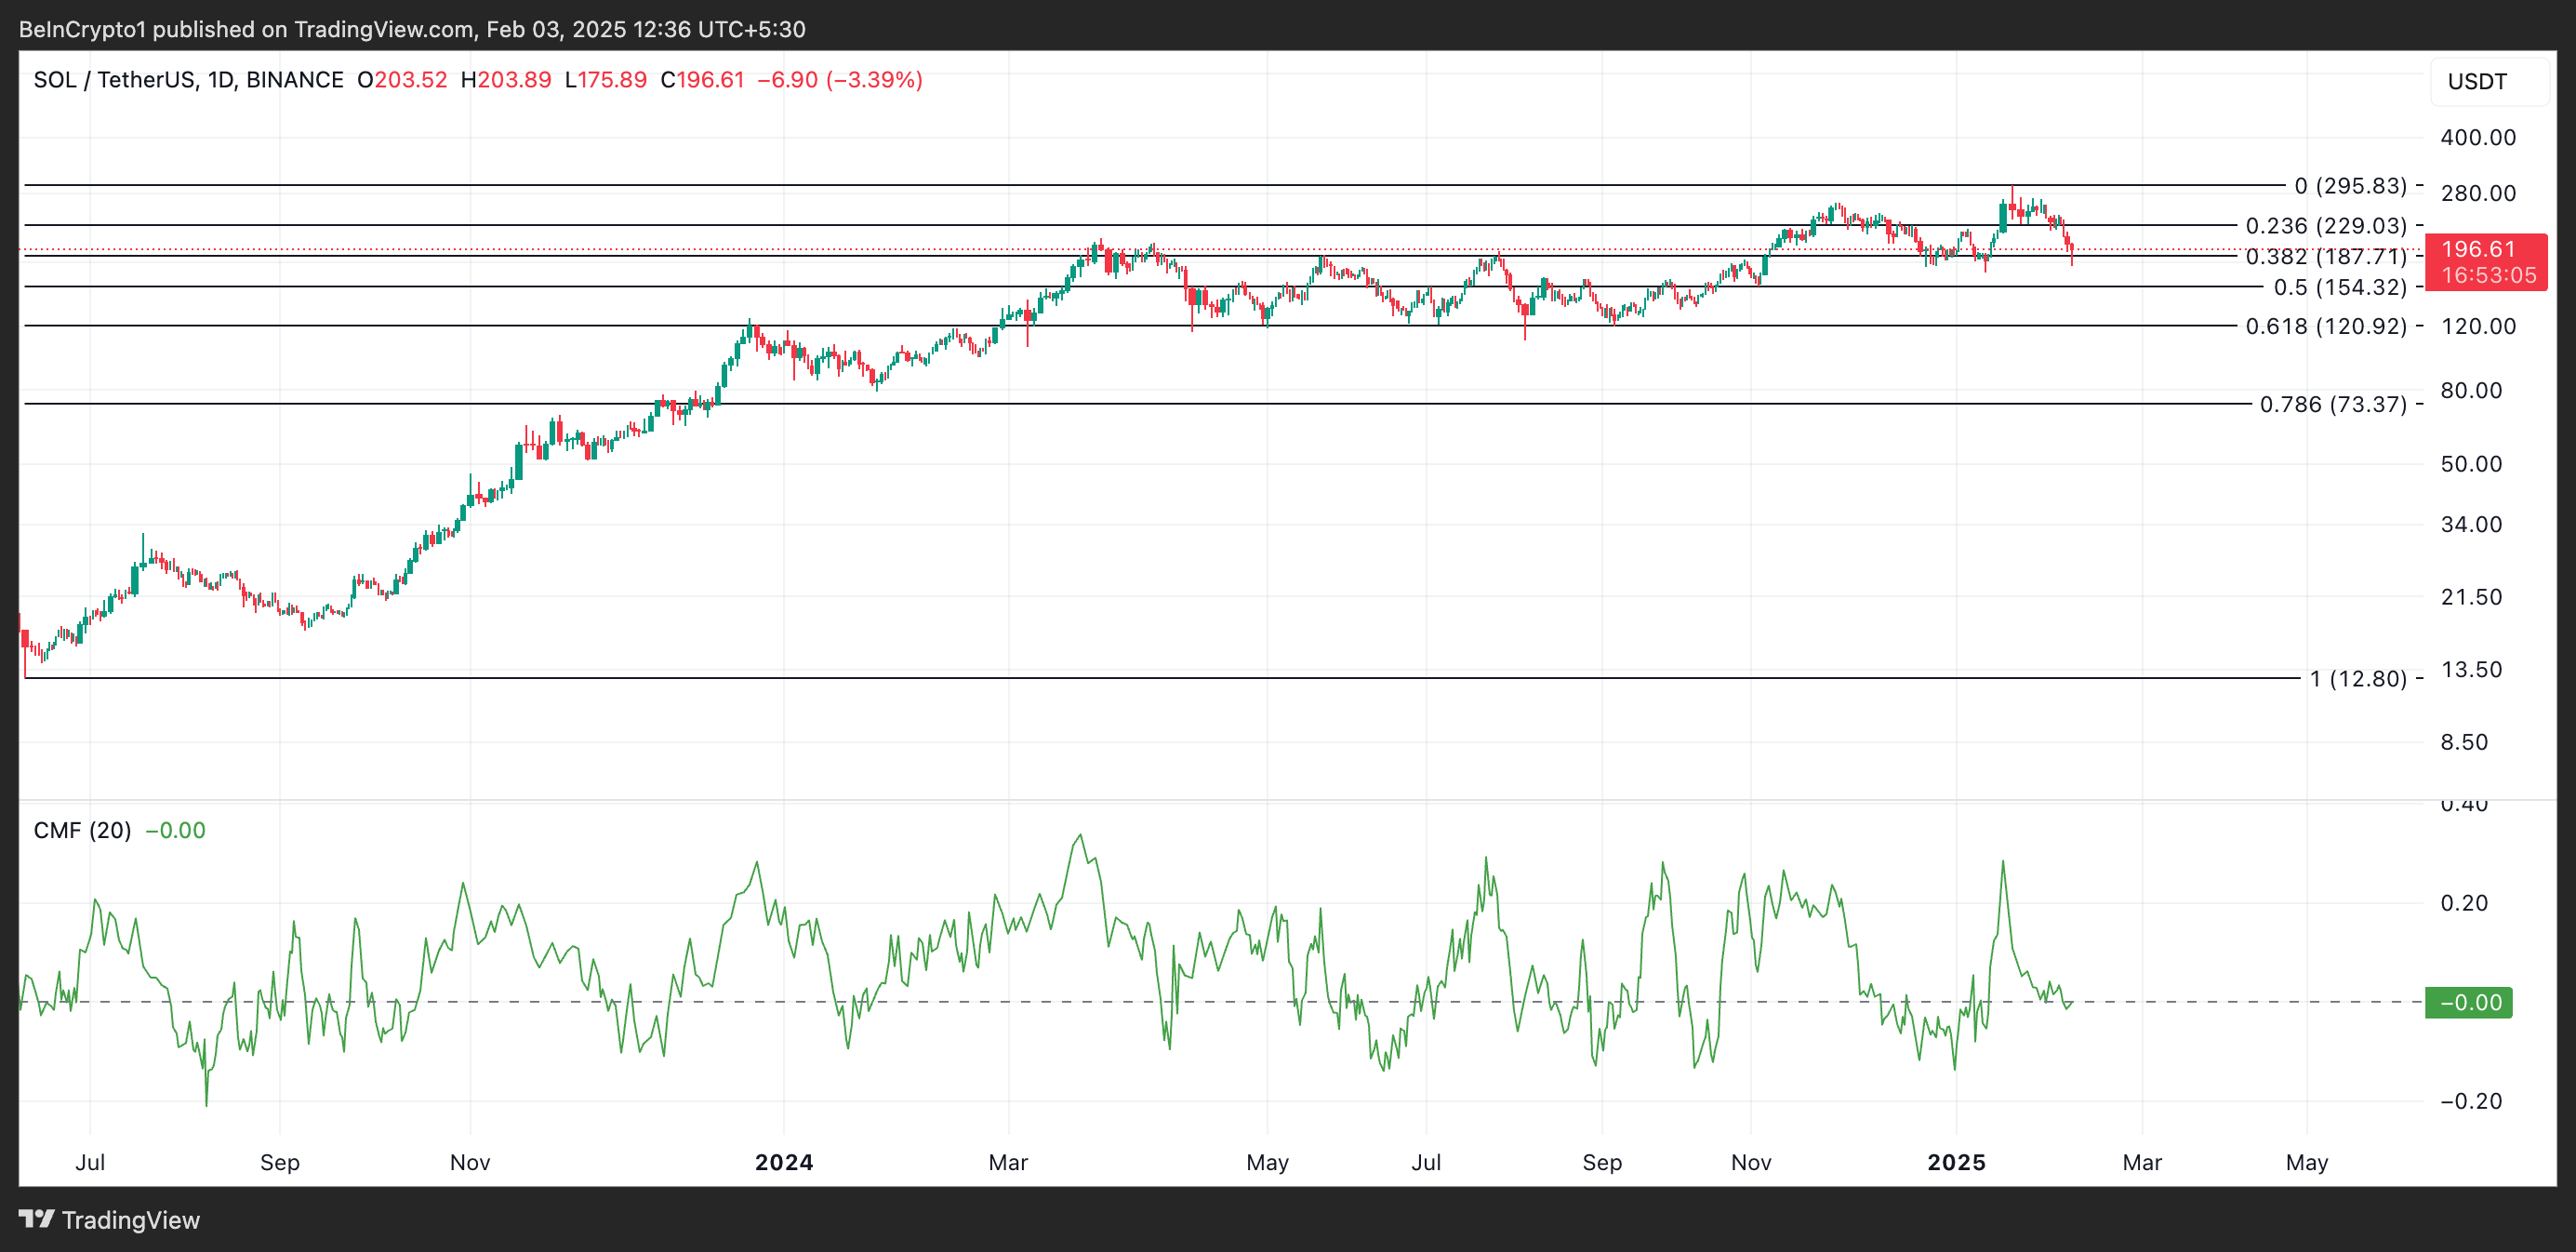Screen dimensions: 2576x1252
Task: Select the 2024 label on the time axis
Action: point(786,1162)
